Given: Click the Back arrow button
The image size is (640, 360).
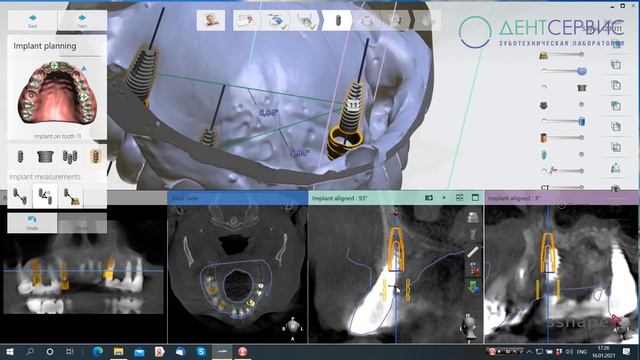Looking at the screenshot, I should click(x=33, y=20).
